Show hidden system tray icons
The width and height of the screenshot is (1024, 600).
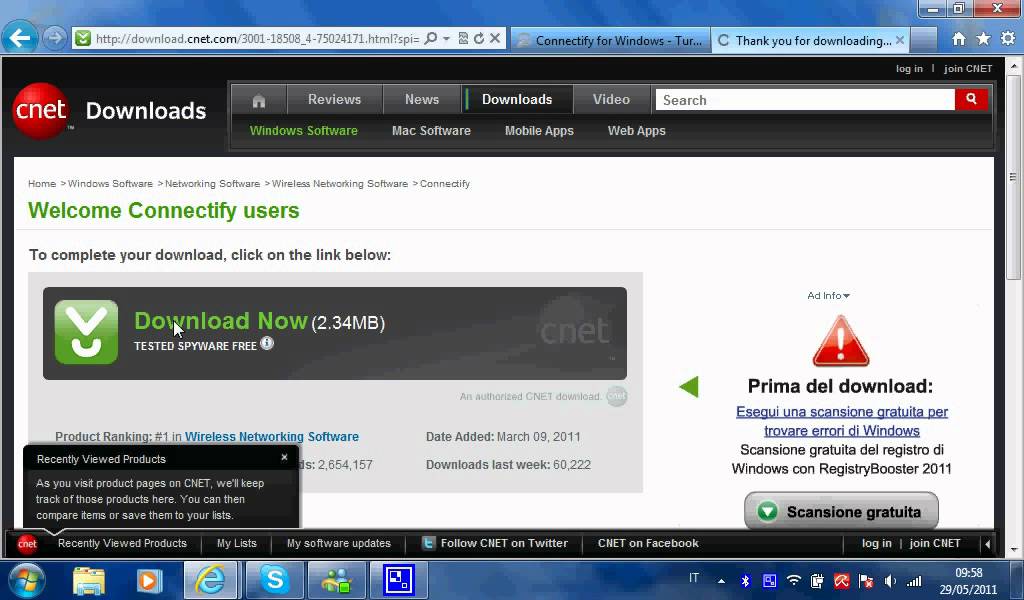pyautogui.click(x=721, y=580)
